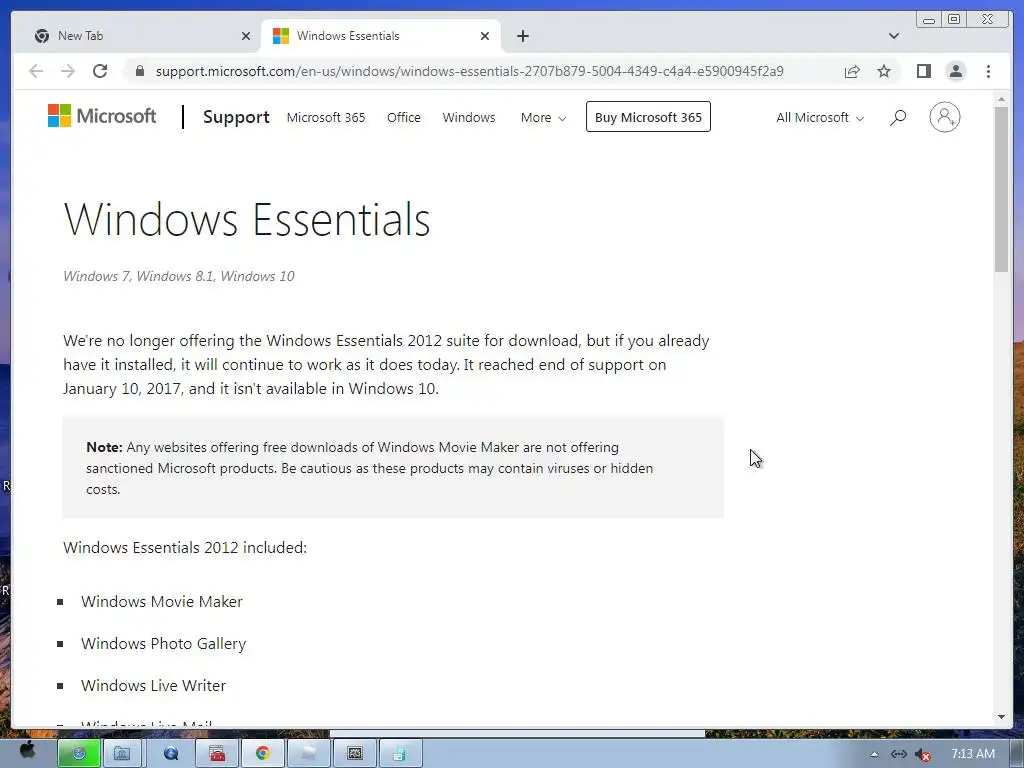This screenshot has height=768, width=1024.
Task: Click the muted volume tray icon
Action: pos(922,754)
